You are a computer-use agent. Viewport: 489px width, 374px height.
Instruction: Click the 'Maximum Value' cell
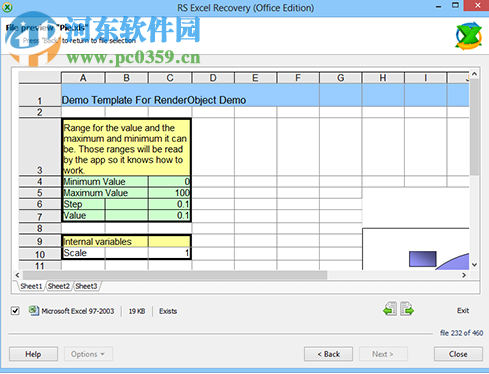click(105, 193)
